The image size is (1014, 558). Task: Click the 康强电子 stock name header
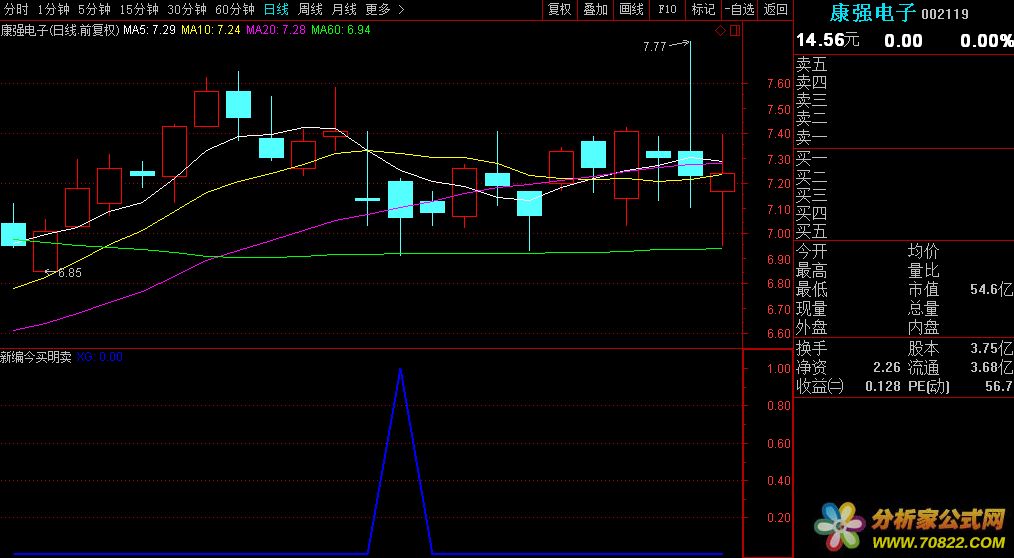click(873, 12)
